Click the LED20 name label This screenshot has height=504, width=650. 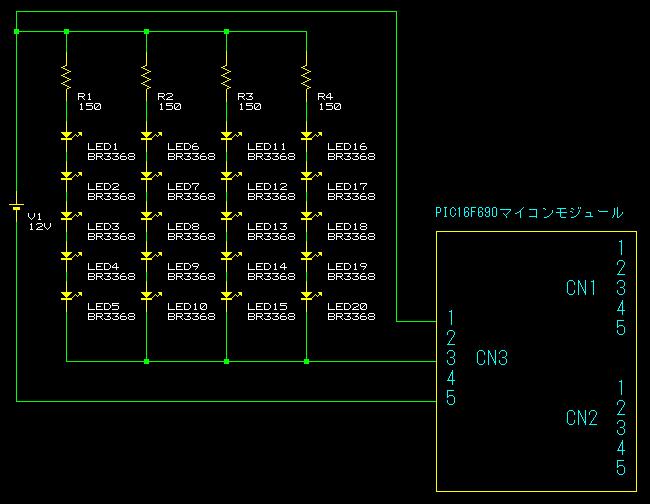pyautogui.click(x=347, y=307)
